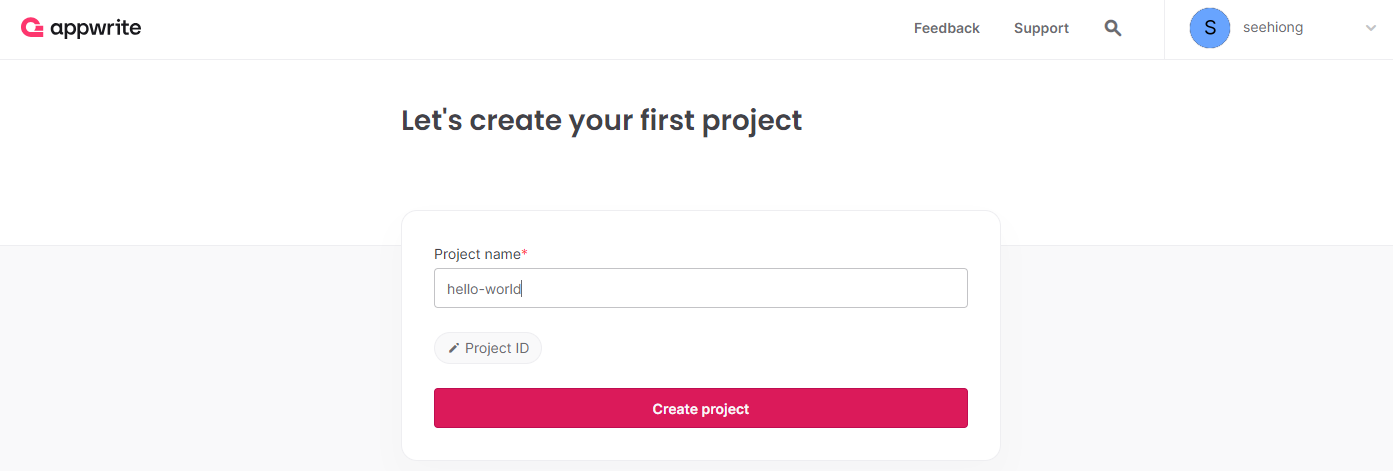Click the red required asterisk marker
Screen dimensions: 1393x471
[525, 254]
